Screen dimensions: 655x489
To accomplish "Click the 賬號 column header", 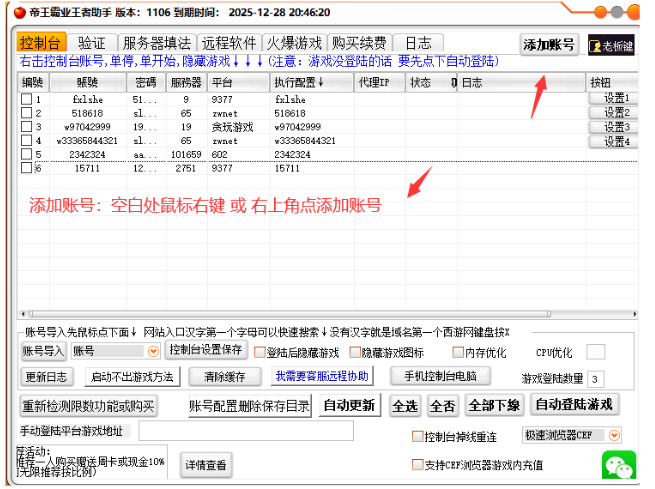I will point(88,82).
